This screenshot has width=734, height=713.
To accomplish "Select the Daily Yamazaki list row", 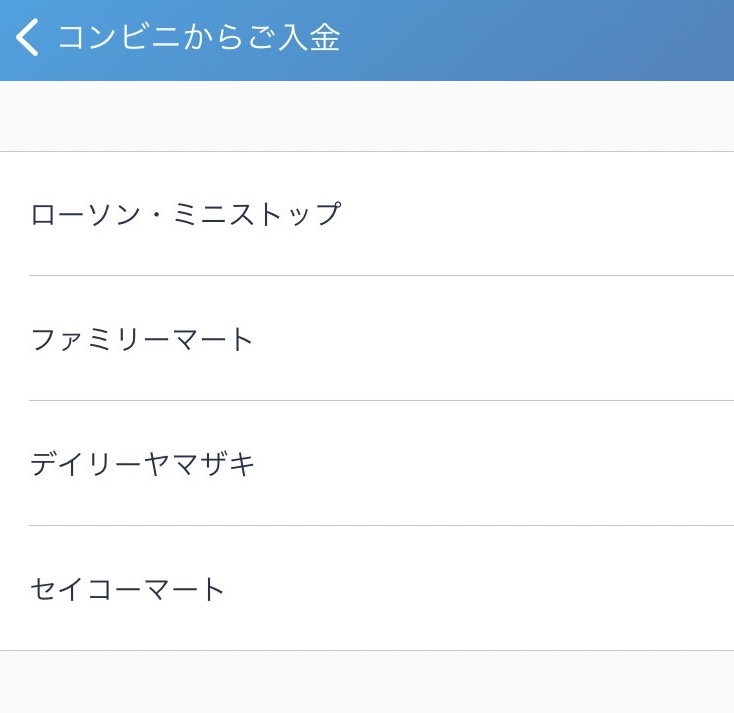I will 367,463.
